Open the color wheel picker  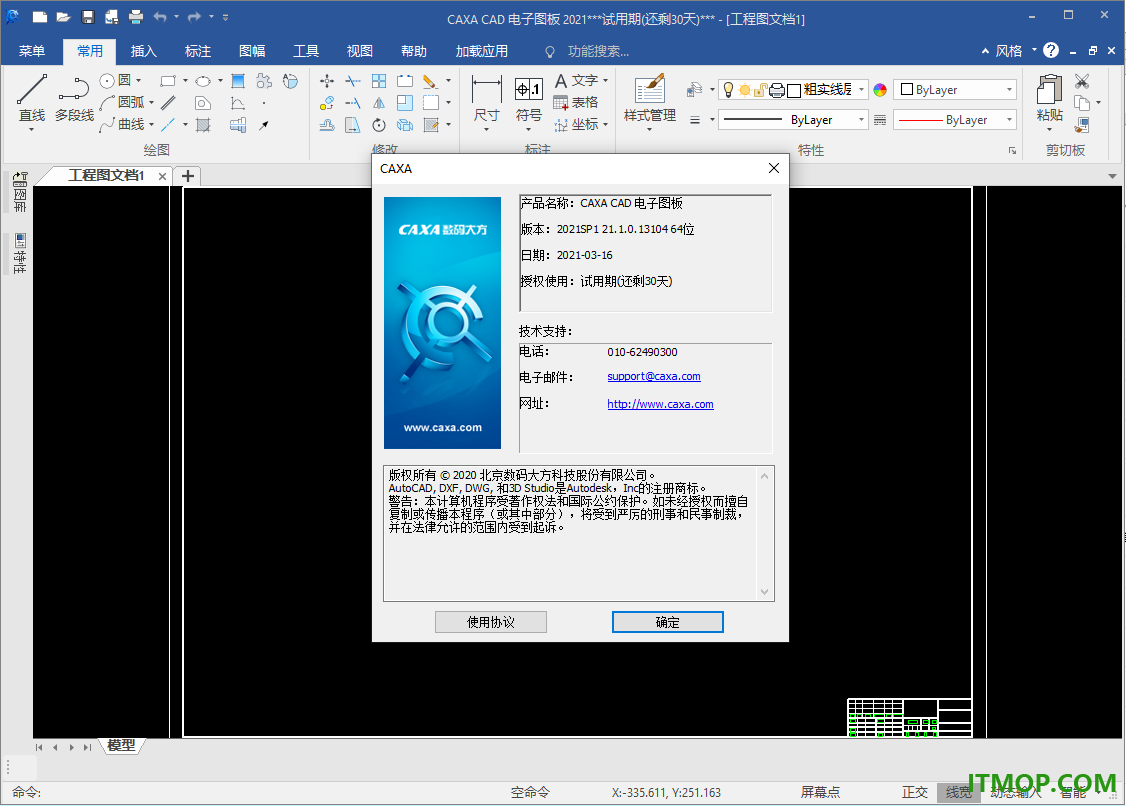pyautogui.click(x=880, y=90)
